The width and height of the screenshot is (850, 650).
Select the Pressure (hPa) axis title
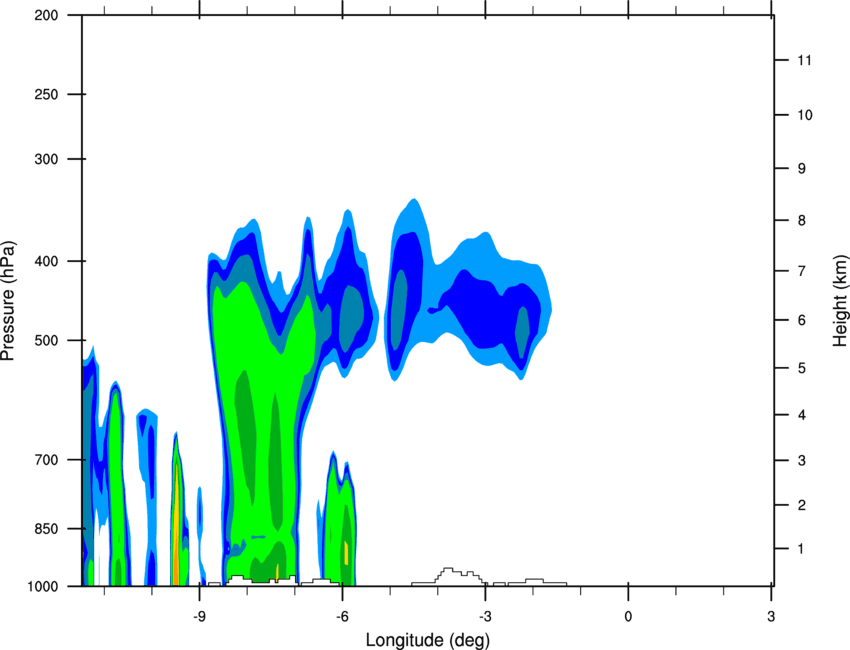8,301
